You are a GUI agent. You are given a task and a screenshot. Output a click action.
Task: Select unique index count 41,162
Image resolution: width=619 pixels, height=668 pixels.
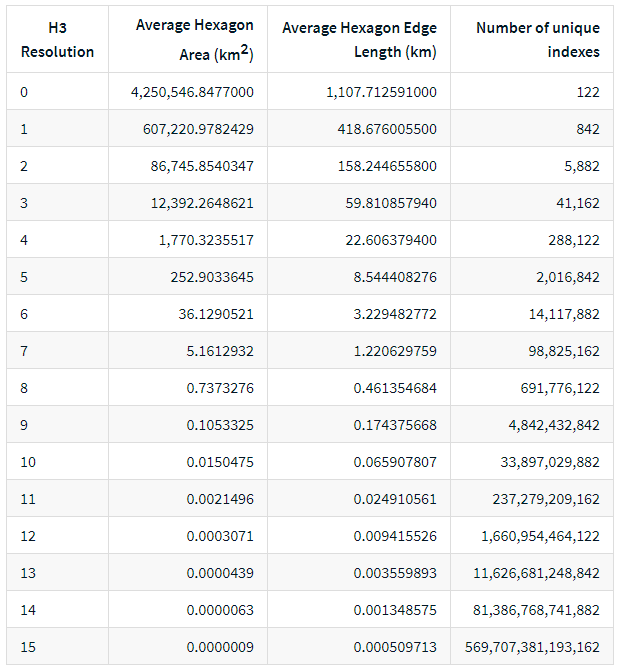[x=578, y=203]
